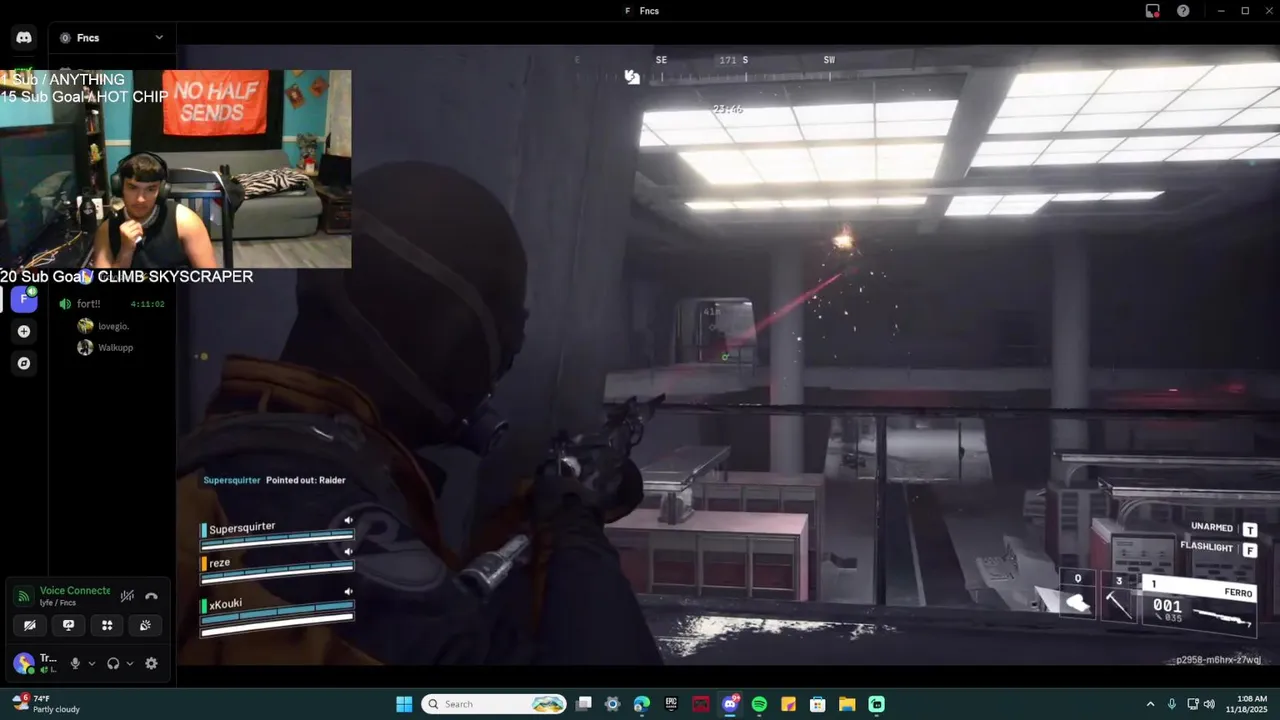Click reze health bar in squad list
Image resolution: width=1280 pixels, height=720 pixels.
point(277,571)
